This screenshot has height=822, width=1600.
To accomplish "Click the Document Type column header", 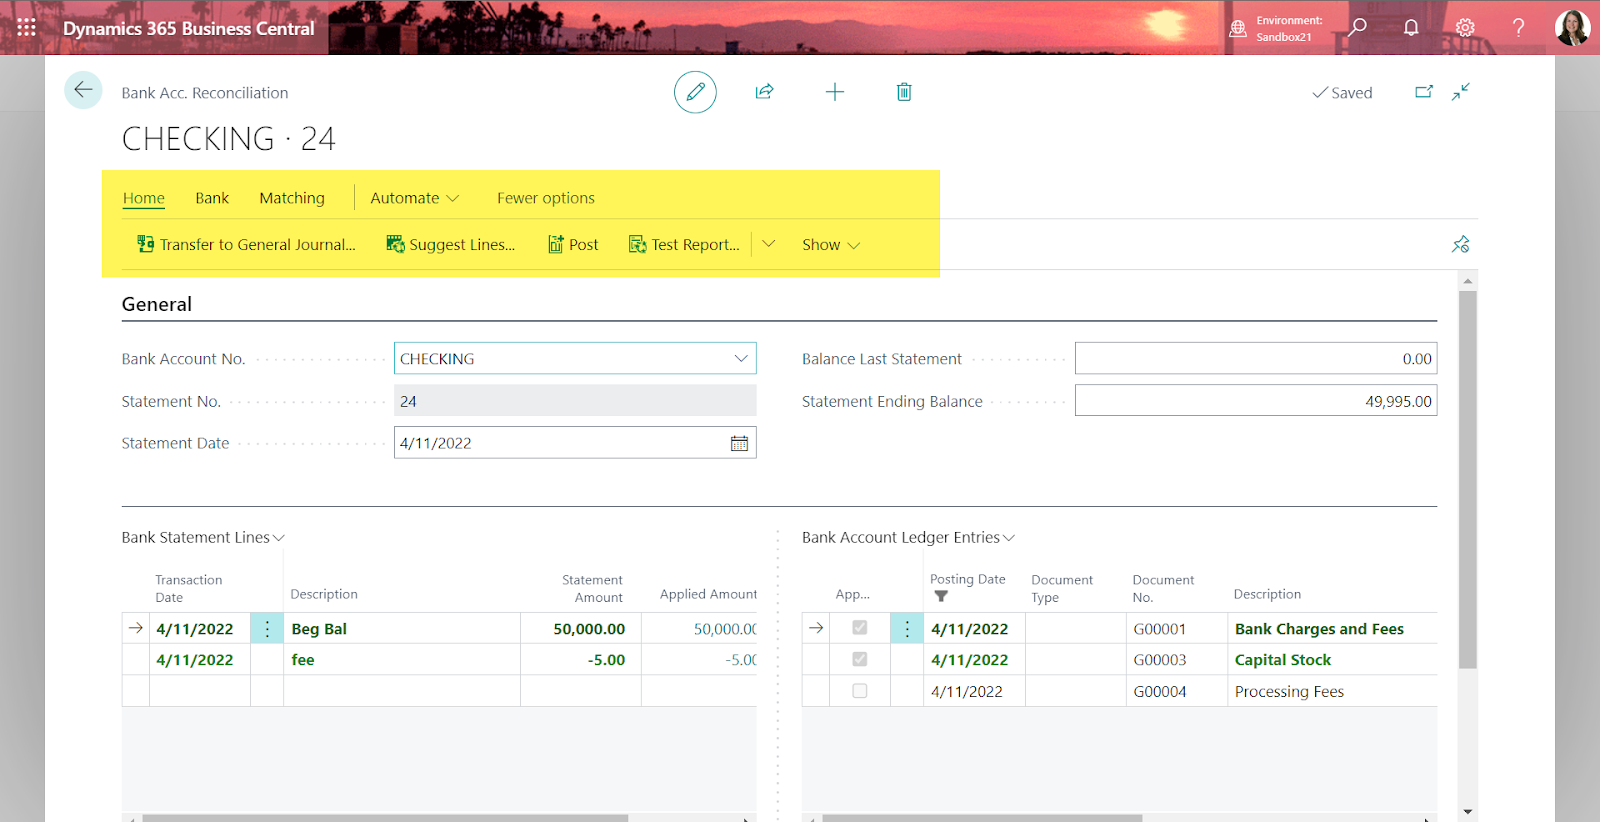I will [1062, 588].
